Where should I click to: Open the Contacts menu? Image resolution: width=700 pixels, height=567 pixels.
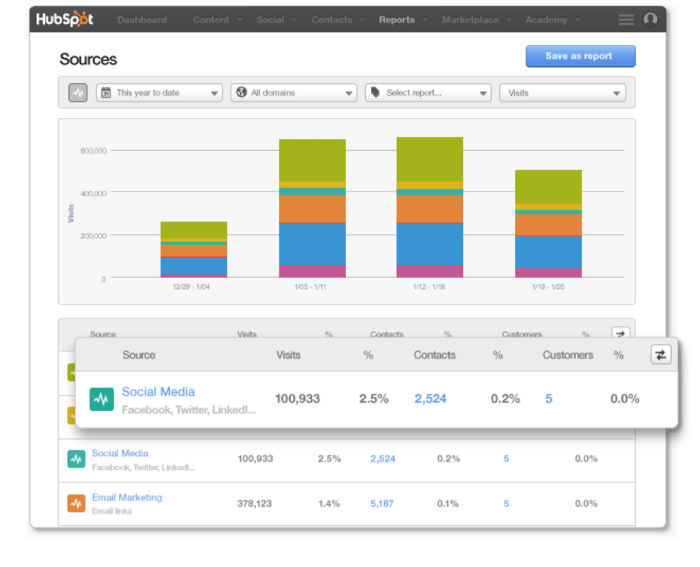pos(332,20)
